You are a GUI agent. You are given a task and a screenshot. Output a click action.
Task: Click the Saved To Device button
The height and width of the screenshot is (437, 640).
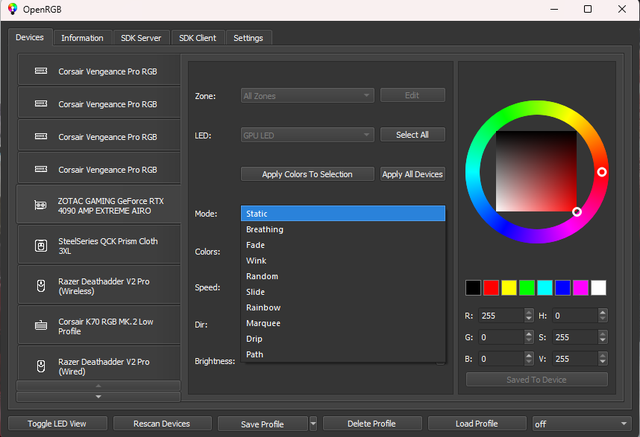(537, 379)
